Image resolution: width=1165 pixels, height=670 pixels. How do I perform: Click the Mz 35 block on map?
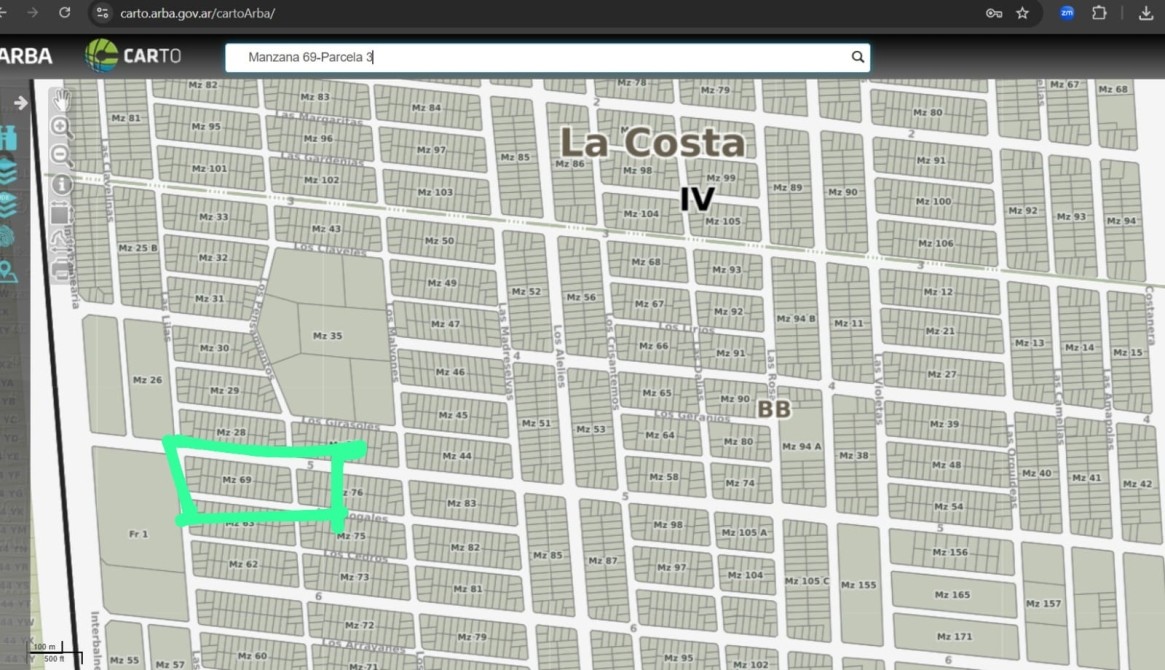[327, 336]
